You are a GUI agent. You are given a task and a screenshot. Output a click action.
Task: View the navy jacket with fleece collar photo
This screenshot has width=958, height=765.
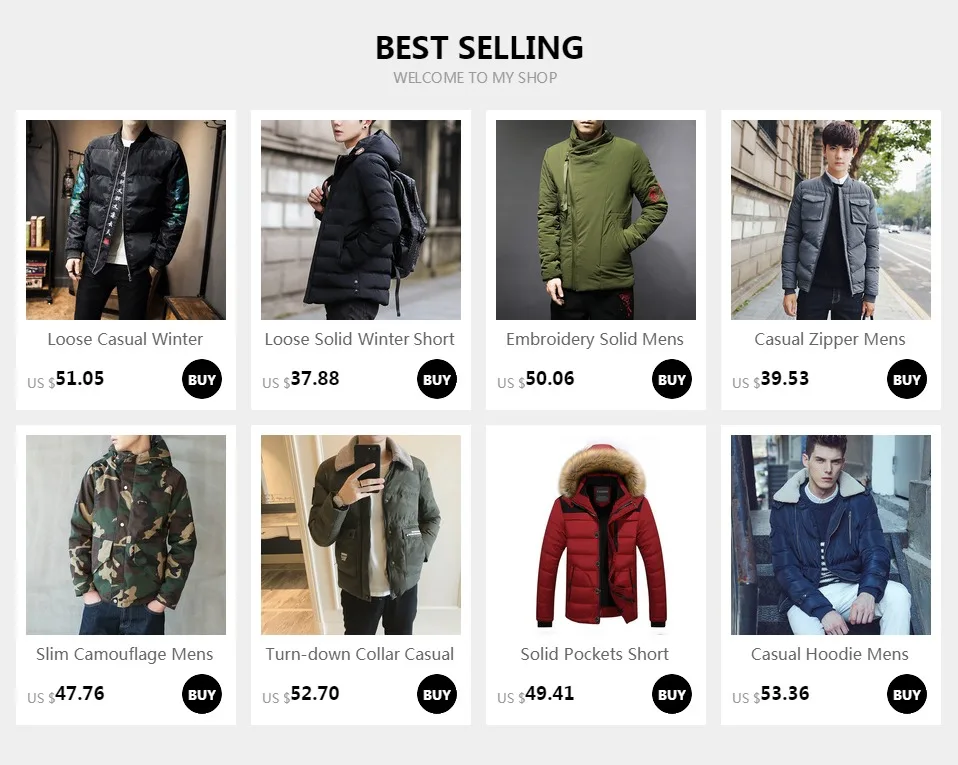coord(831,535)
